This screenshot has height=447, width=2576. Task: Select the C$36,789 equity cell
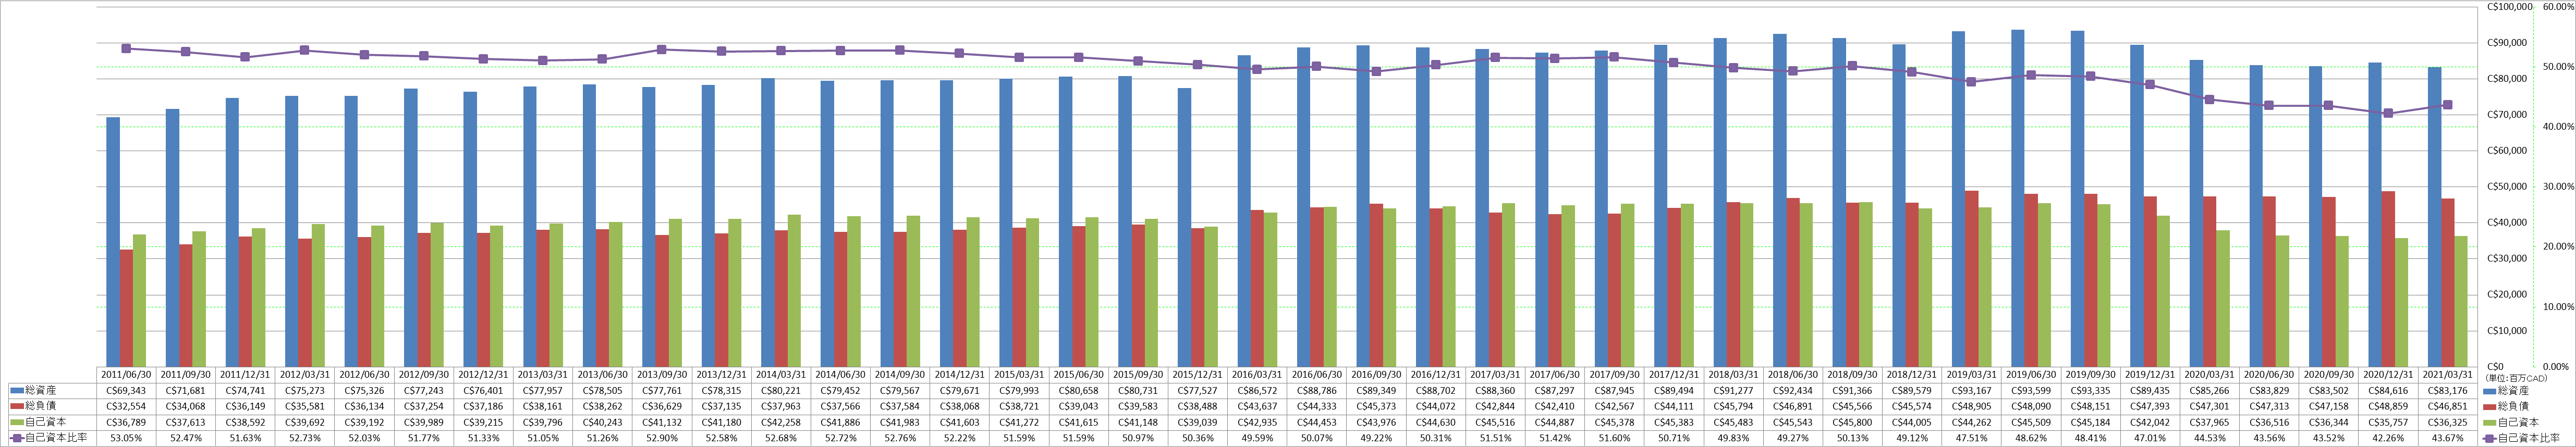[126, 422]
